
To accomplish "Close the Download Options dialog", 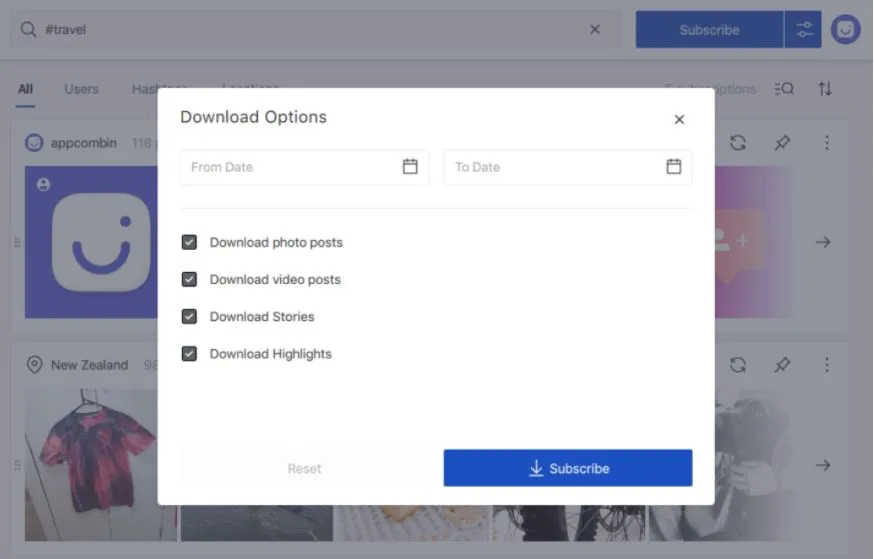I will (679, 120).
